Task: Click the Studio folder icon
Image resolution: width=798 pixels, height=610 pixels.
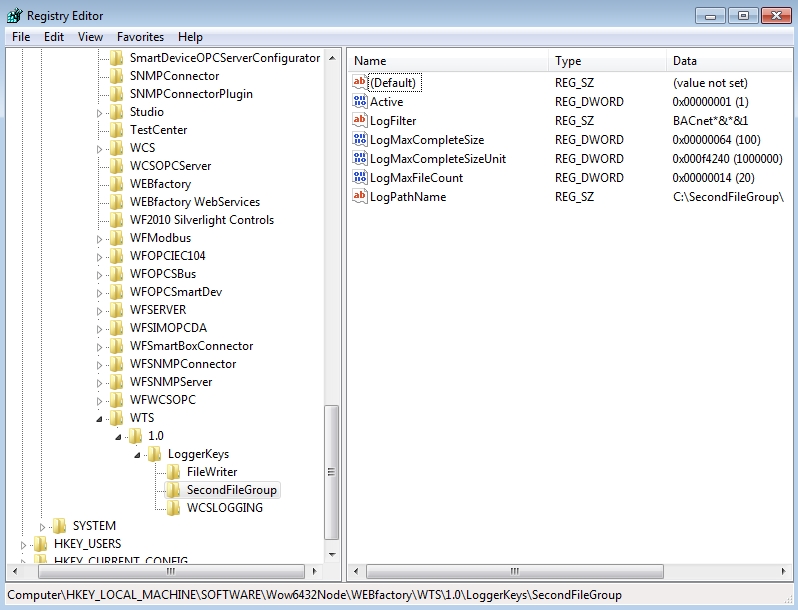Action: [117, 112]
